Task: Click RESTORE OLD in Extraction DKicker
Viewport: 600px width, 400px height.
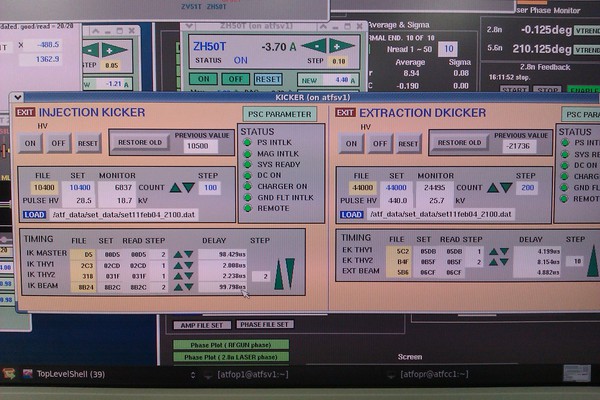Action: (459, 142)
